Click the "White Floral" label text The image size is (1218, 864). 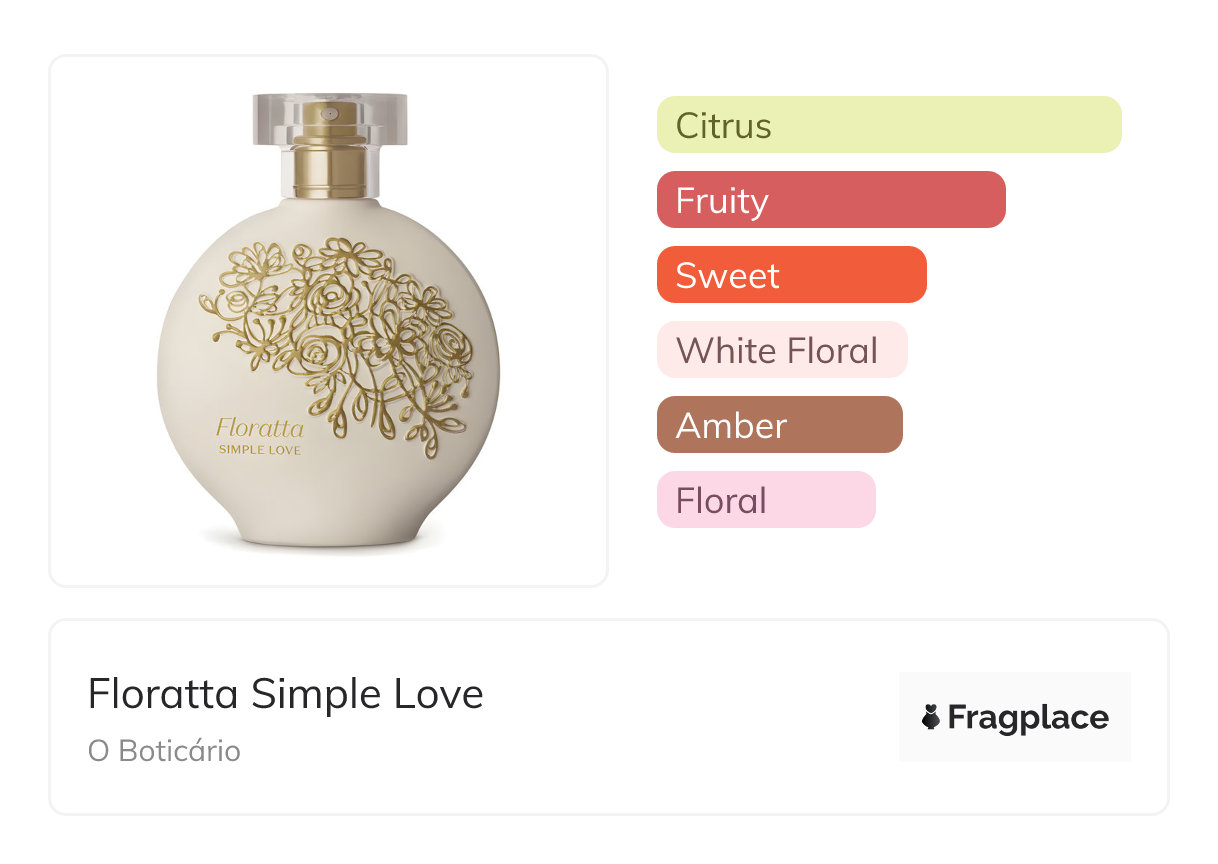(776, 351)
